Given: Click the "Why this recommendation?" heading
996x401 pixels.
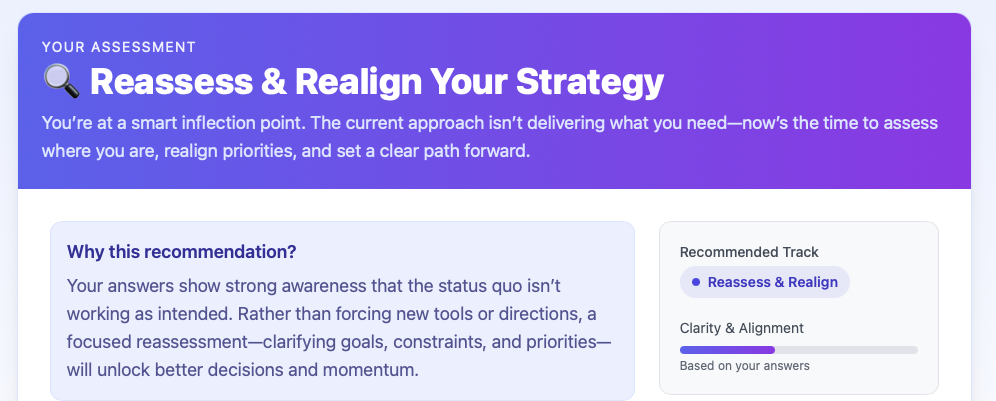Looking at the screenshot, I should [x=181, y=251].
